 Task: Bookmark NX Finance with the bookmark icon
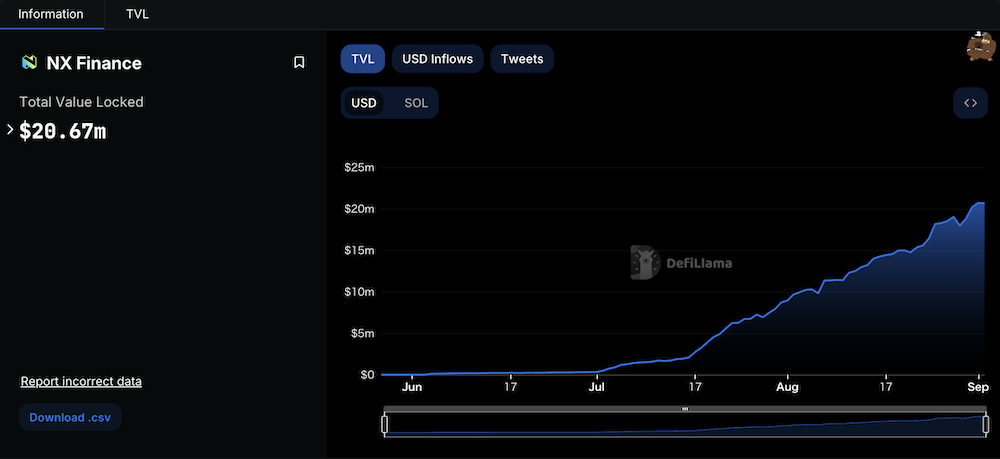[298, 63]
